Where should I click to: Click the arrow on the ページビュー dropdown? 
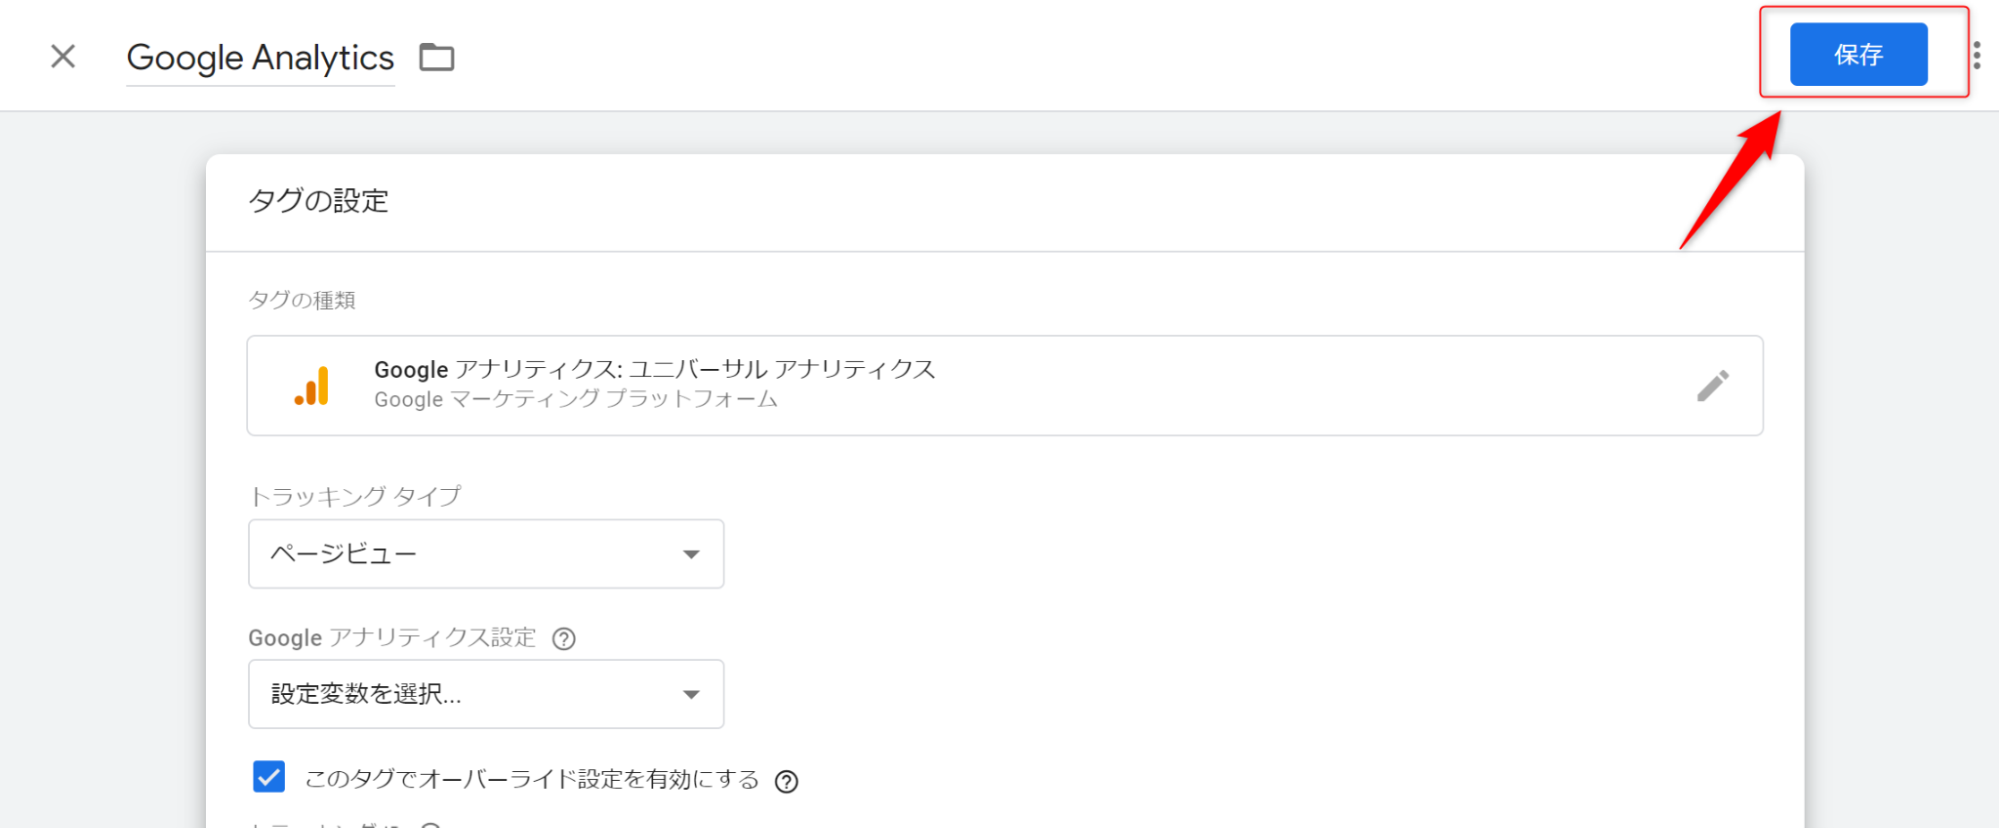point(691,554)
